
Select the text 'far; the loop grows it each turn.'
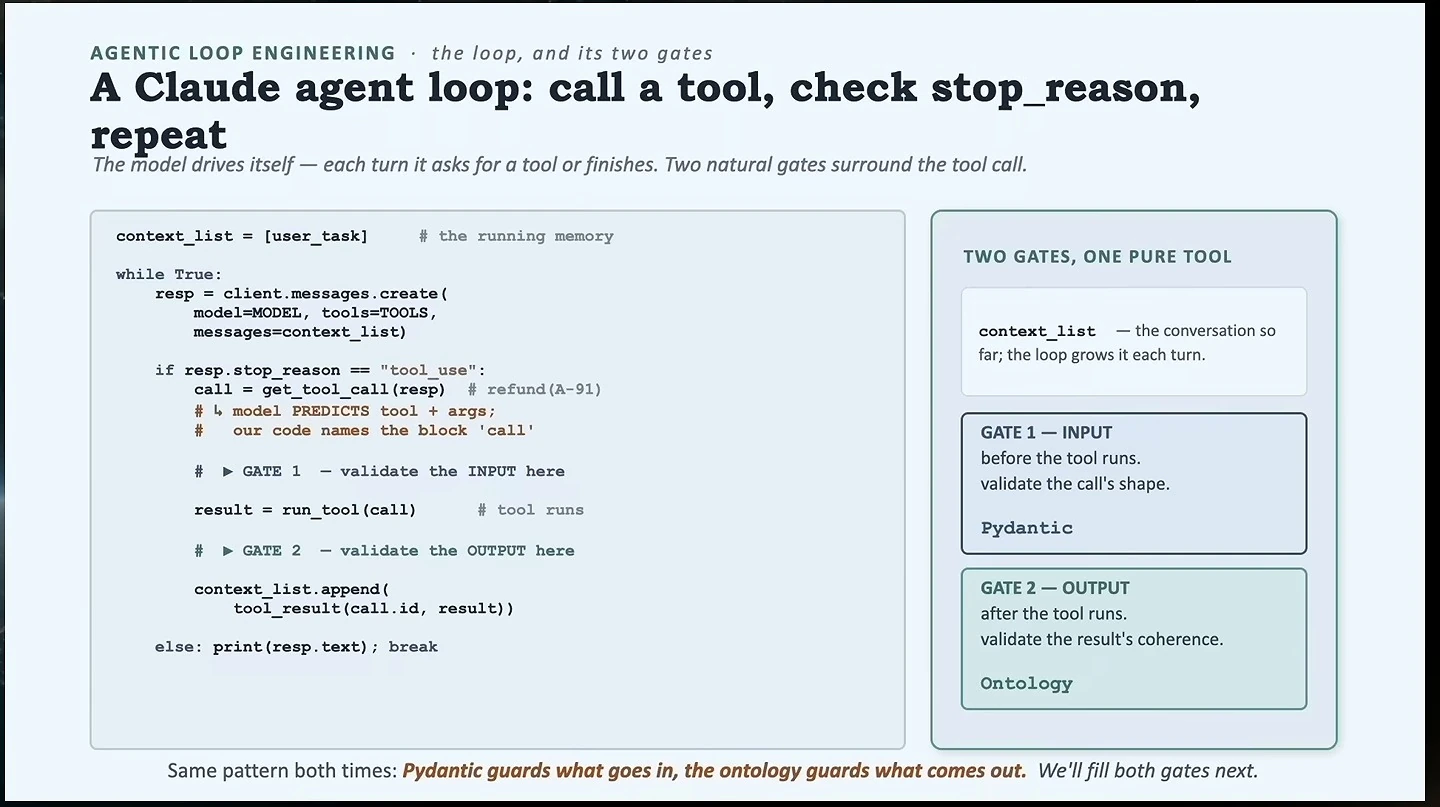(x=1092, y=354)
